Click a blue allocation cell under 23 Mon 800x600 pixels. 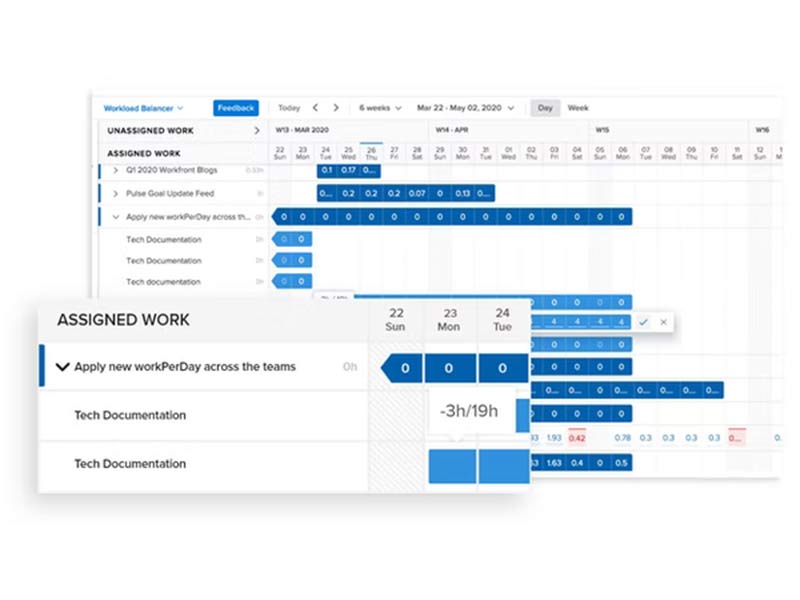tap(449, 366)
